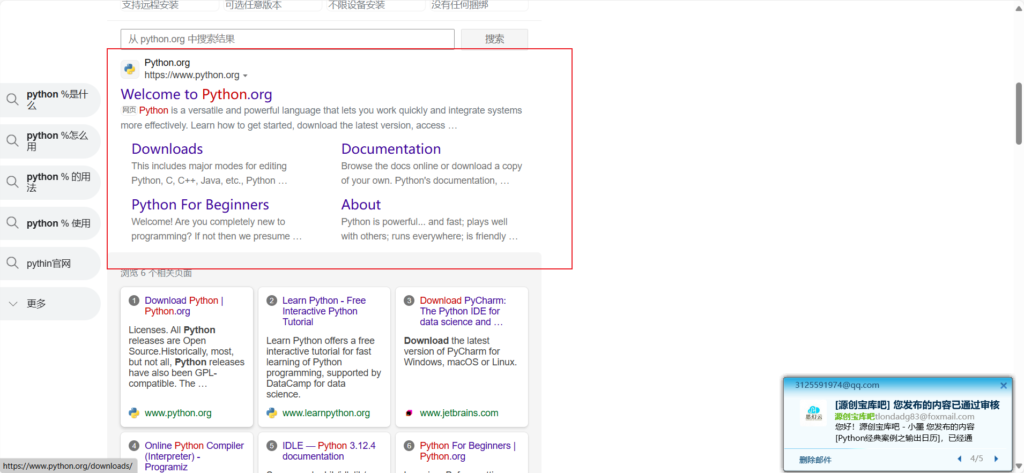The width and height of the screenshot is (1024, 473).
Task: Click JetBrains favicon next to www.jetbrains.com
Action: click(409, 413)
